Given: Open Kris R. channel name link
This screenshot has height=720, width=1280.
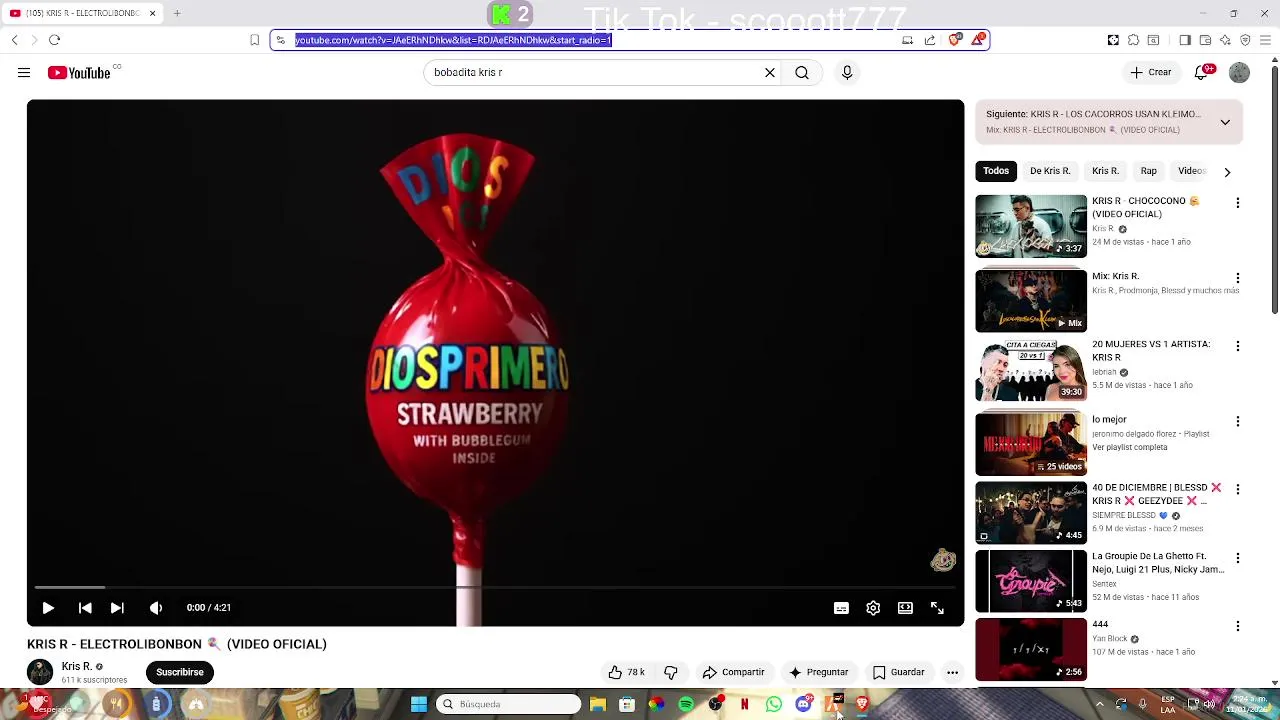Looking at the screenshot, I should 77,666.
